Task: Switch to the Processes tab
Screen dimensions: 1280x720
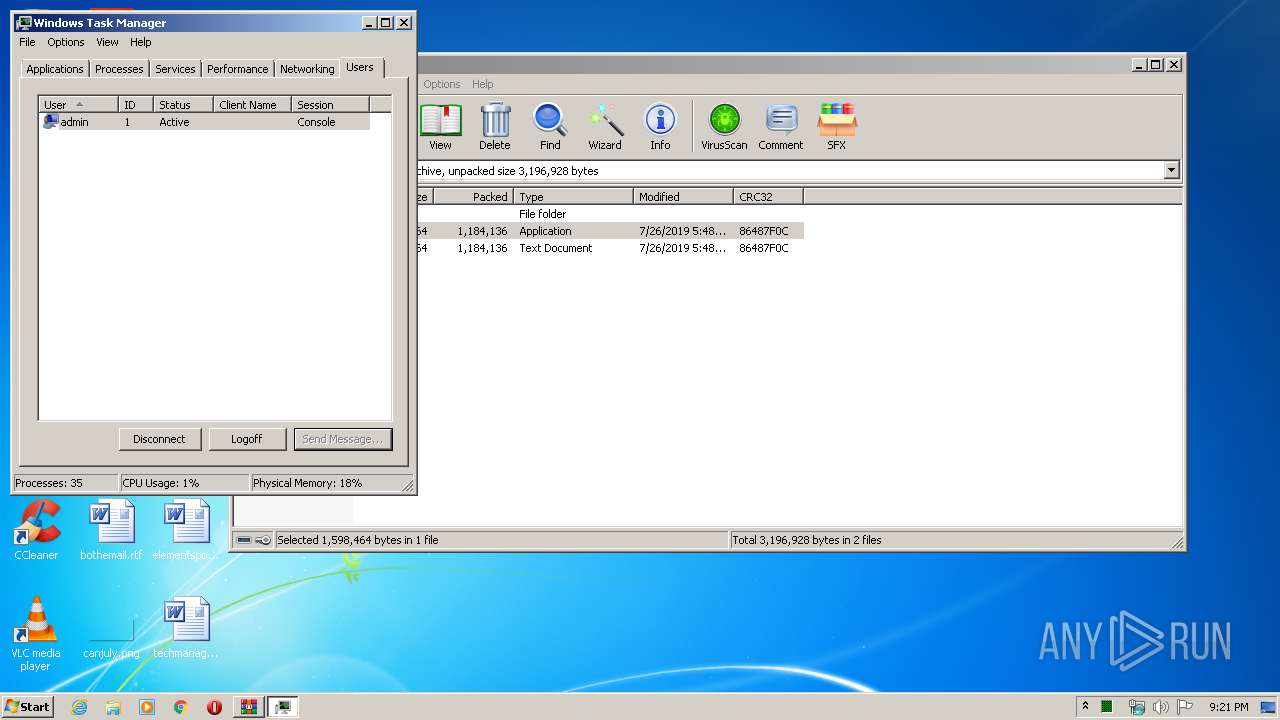Action: click(x=119, y=69)
